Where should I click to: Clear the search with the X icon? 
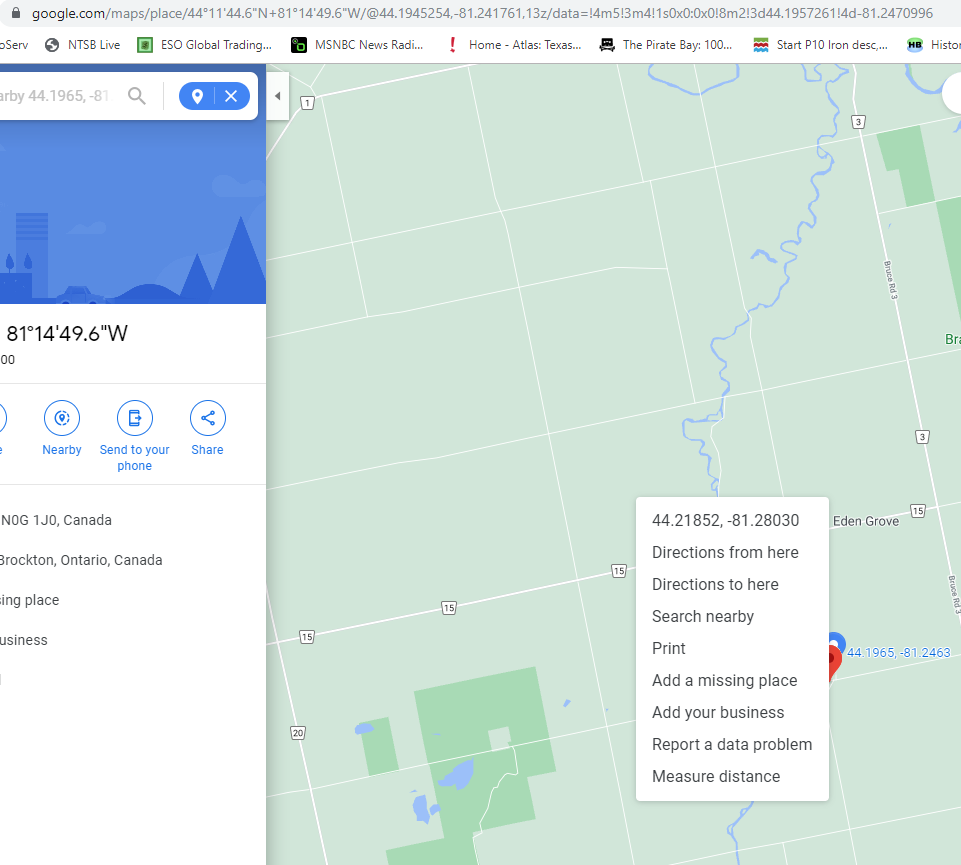[229, 96]
